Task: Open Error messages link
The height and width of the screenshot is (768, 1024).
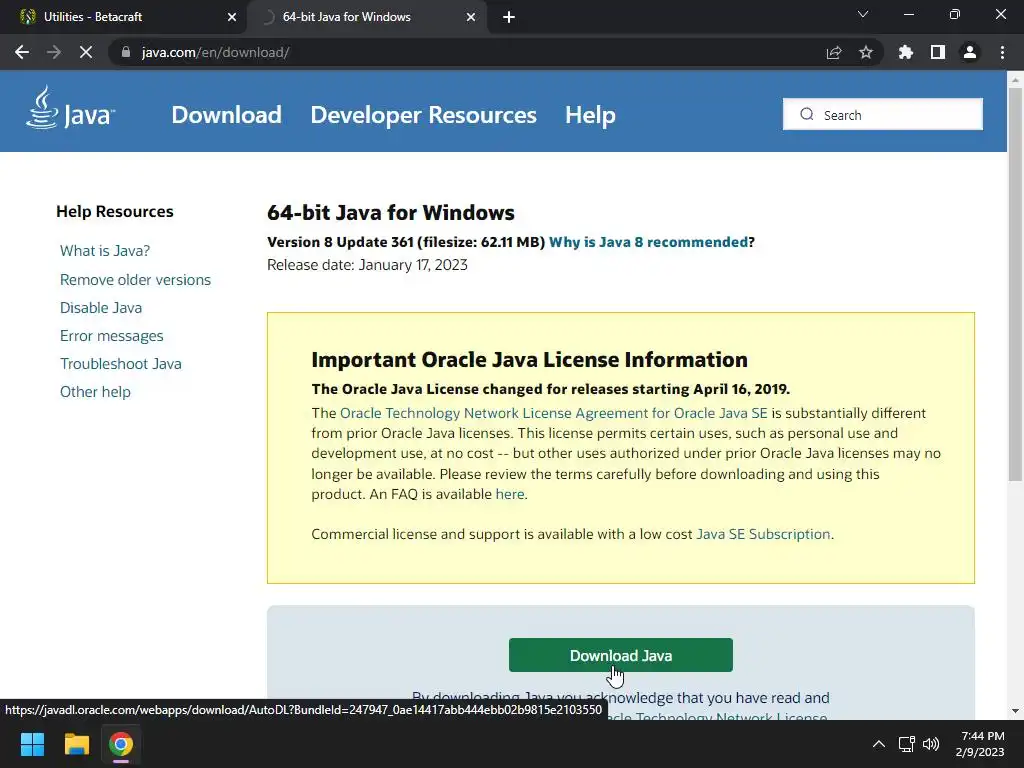Action: [x=111, y=336]
